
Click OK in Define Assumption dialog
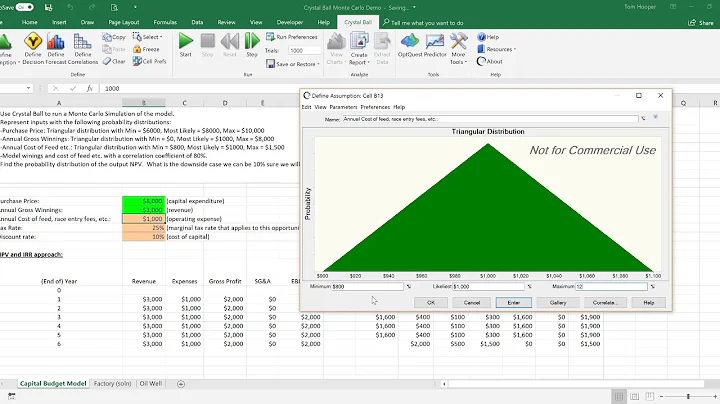click(x=431, y=303)
